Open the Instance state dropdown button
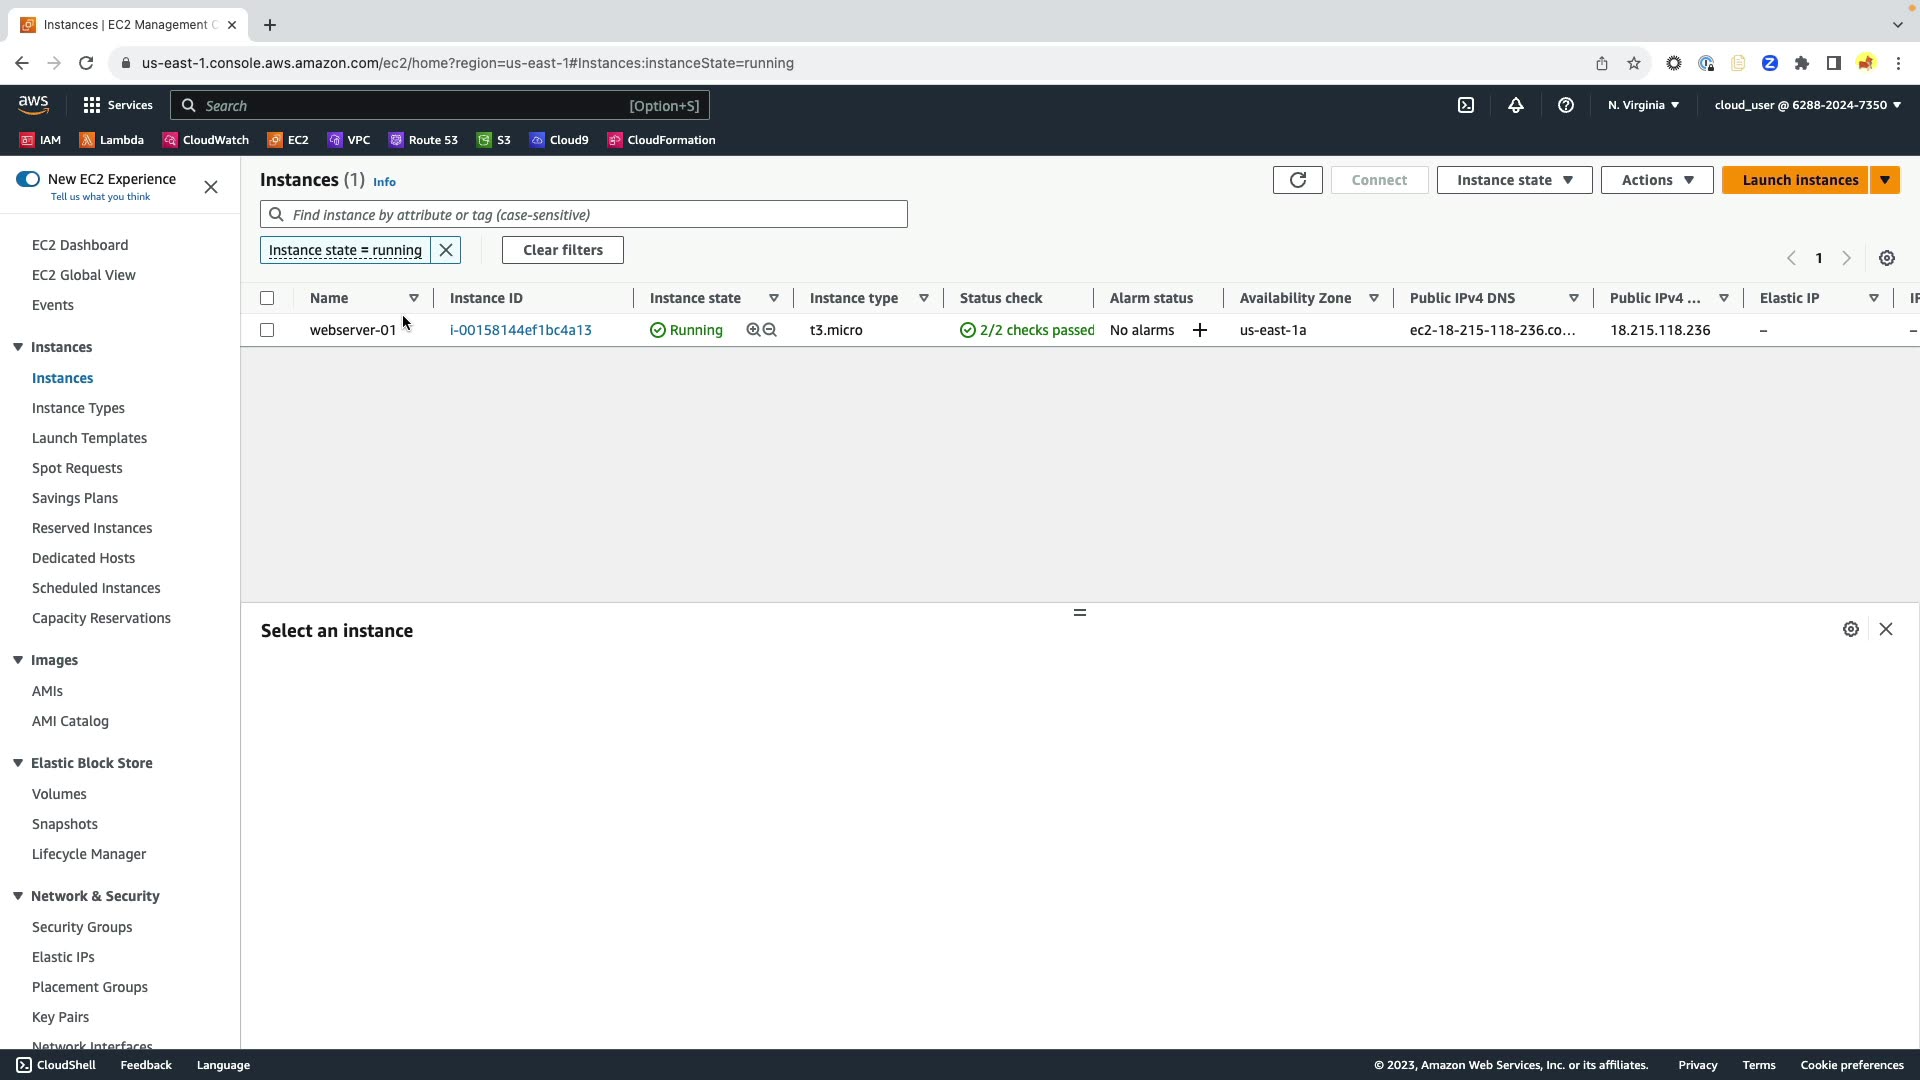The height and width of the screenshot is (1080, 1920). [1514, 180]
